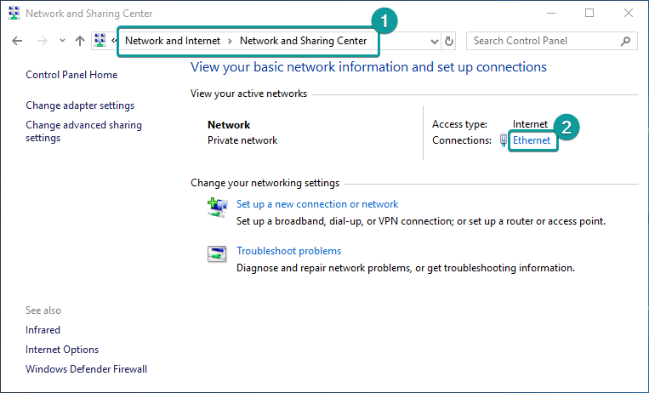Open Change advanced sharing settings
650x394 pixels.
coord(83,131)
